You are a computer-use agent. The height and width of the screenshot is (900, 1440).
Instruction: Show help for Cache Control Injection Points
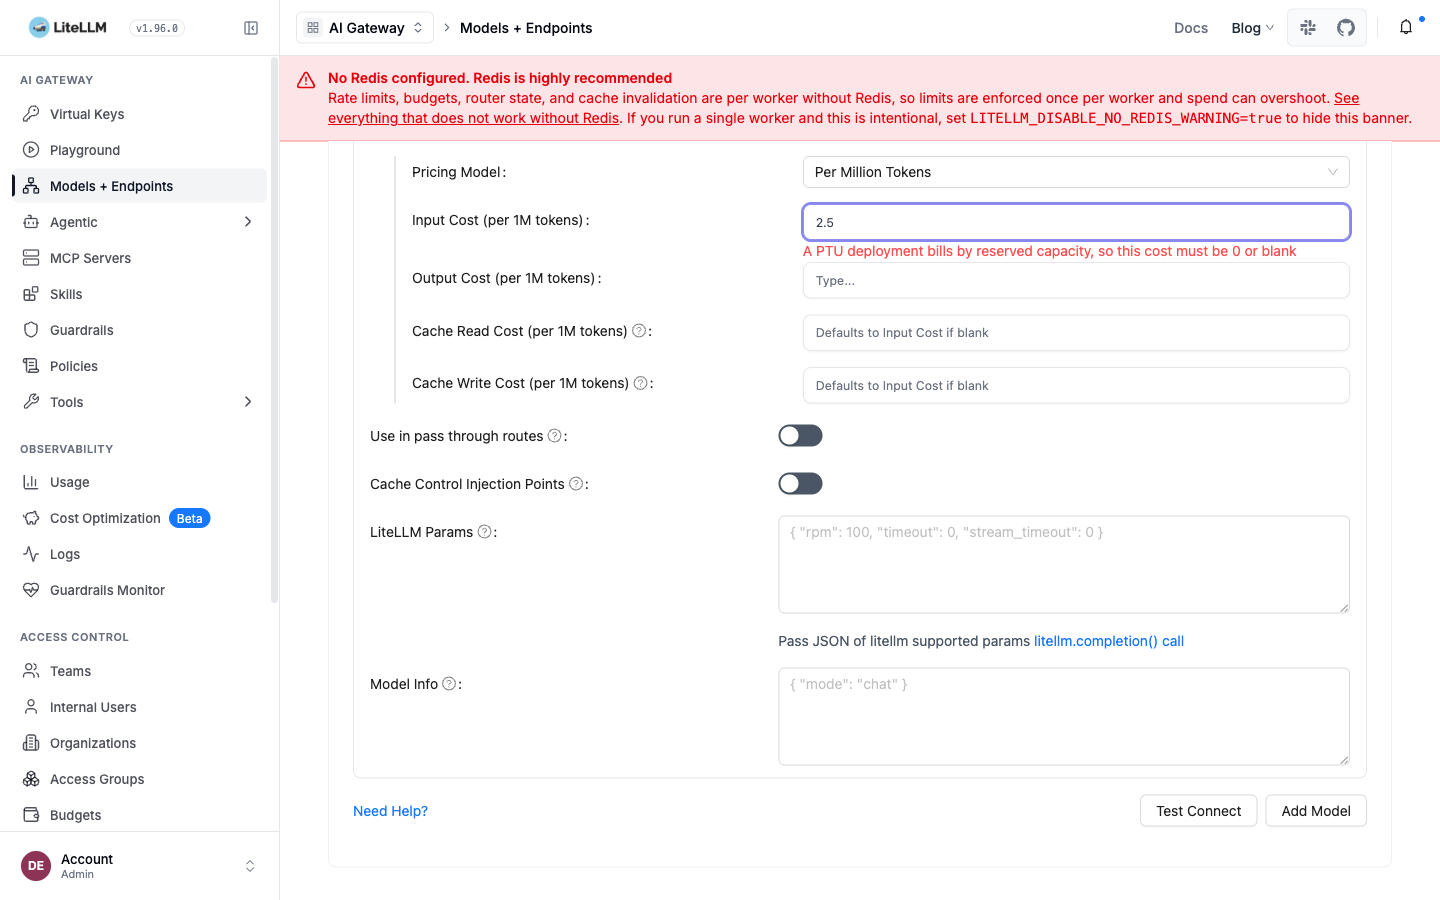(576, 484)
